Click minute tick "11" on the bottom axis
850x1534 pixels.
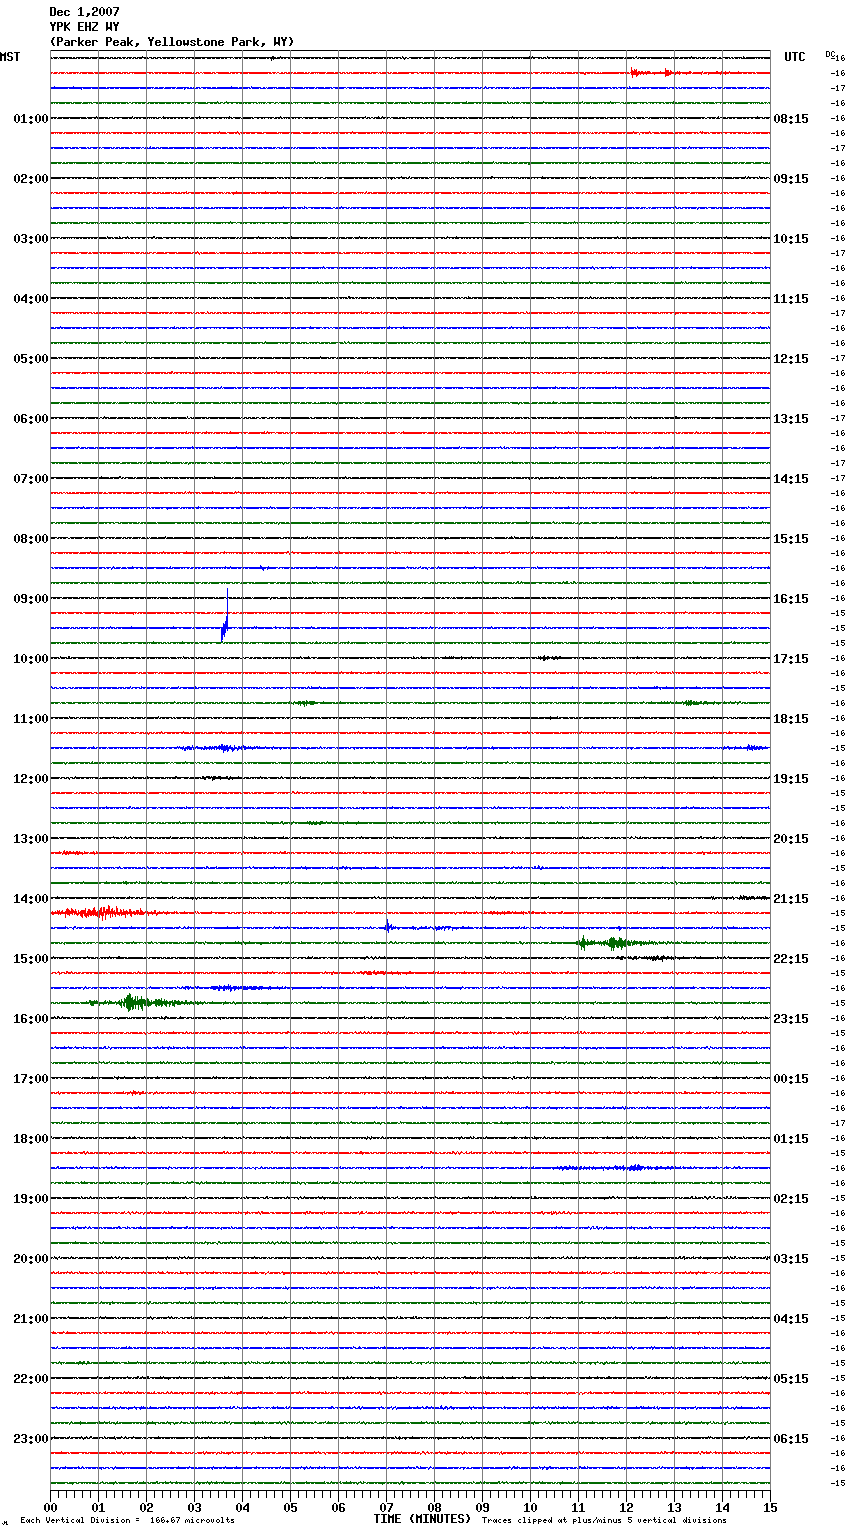pos(578,1507)
